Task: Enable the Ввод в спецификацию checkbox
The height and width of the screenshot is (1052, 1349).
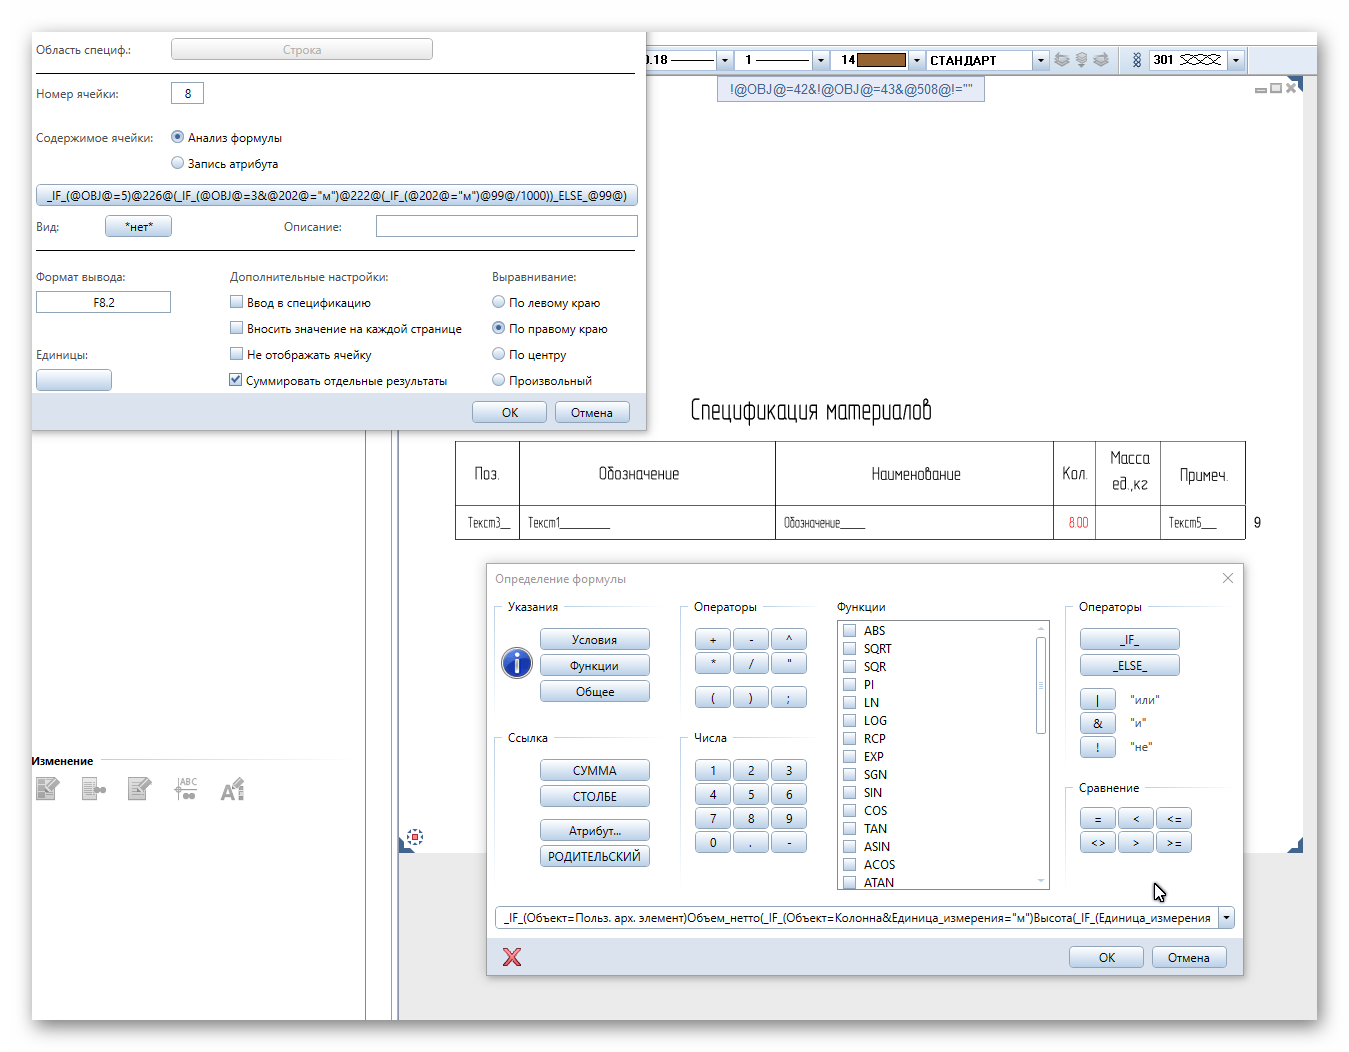Action: coord(236,302)
